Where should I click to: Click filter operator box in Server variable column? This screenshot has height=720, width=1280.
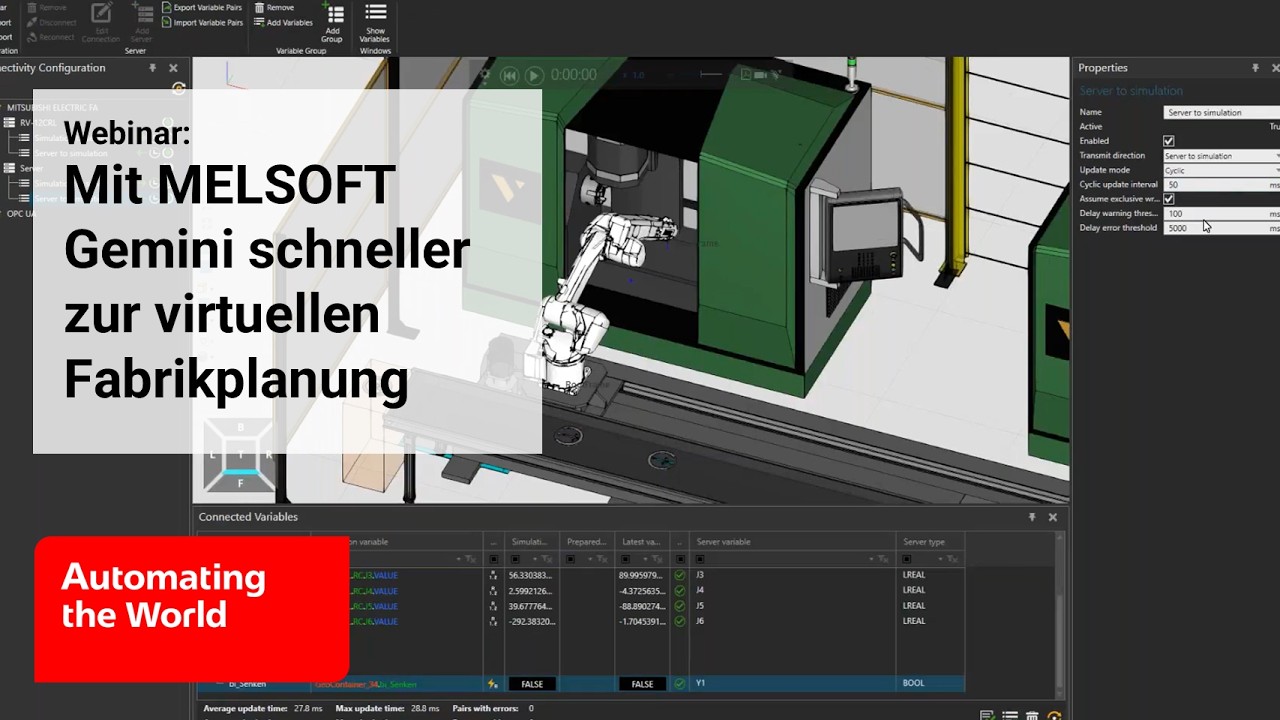tap(699, 559)
